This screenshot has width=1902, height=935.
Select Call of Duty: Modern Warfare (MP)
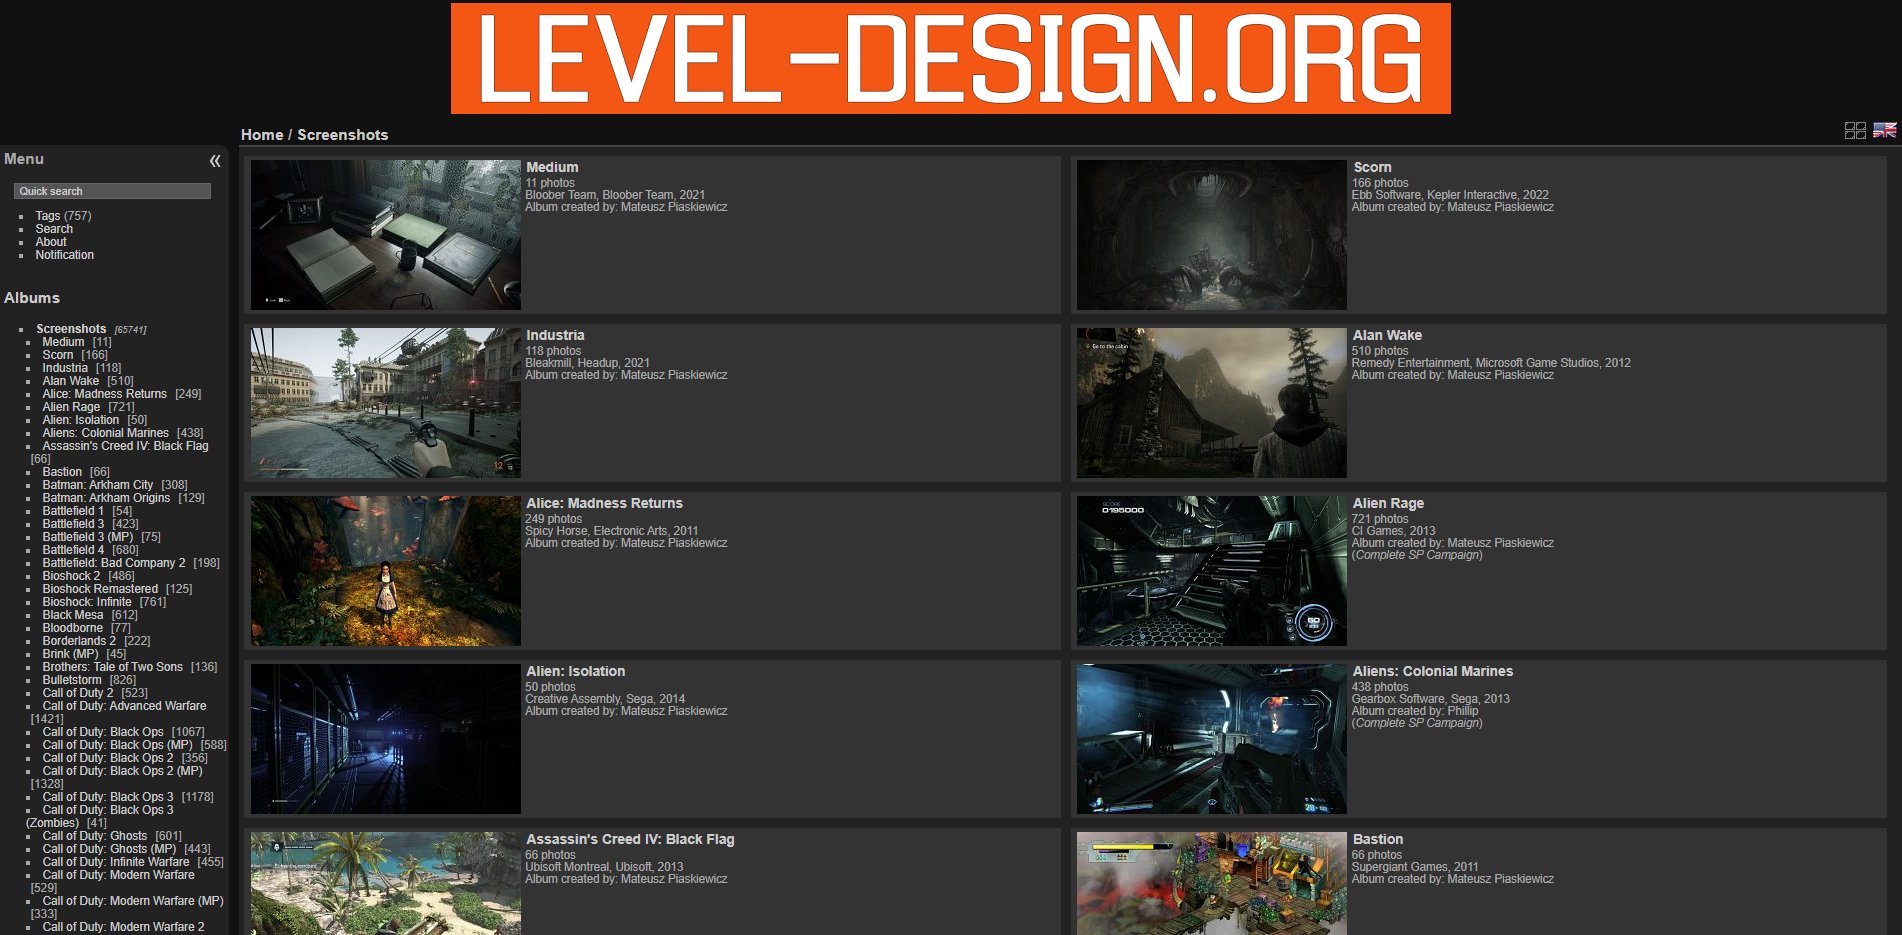coord(133,901)
